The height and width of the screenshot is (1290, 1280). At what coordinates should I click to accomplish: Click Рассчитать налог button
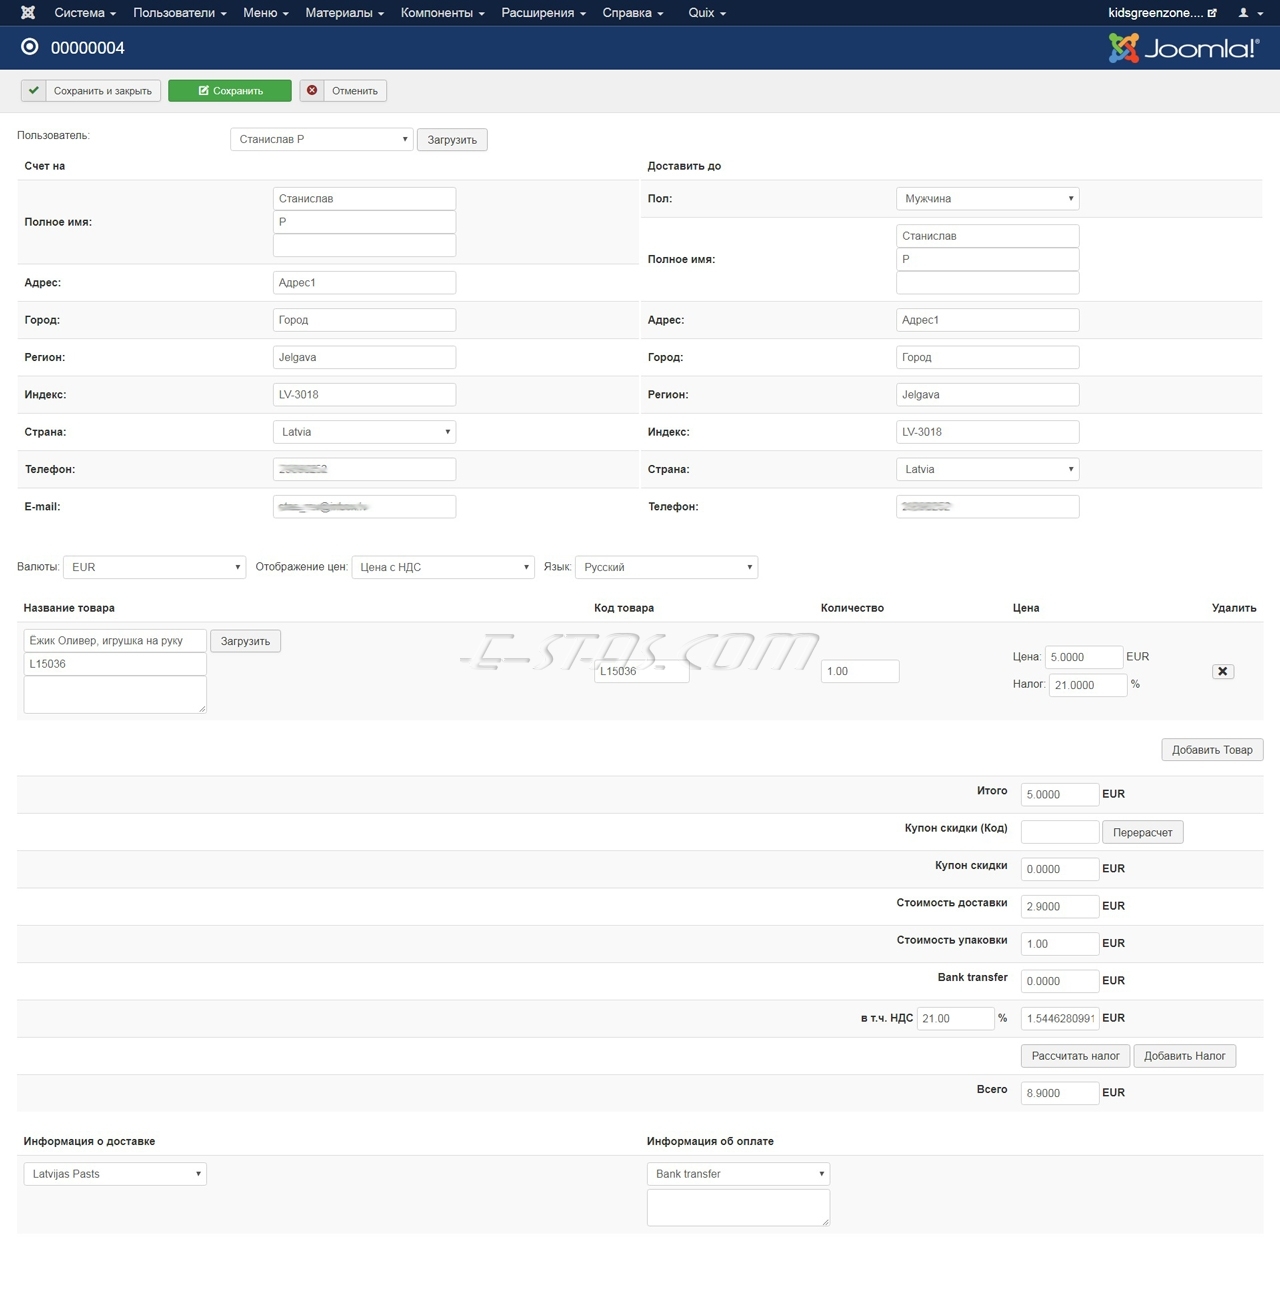click(x=1075, y=1056)
